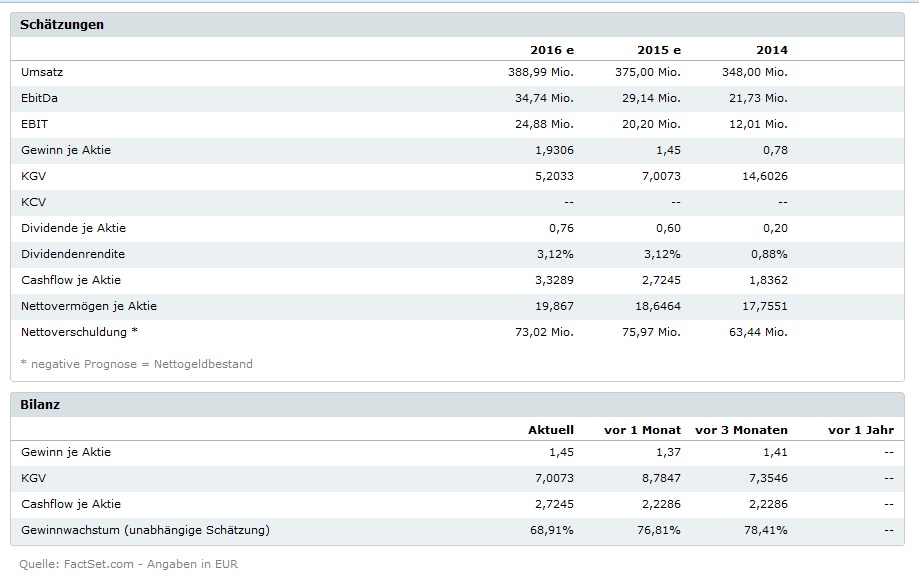The width and height of the screenshot is (919, 576).
Task: Click the 68,91% Gewinnwachstum value
Action: point(551,530)
